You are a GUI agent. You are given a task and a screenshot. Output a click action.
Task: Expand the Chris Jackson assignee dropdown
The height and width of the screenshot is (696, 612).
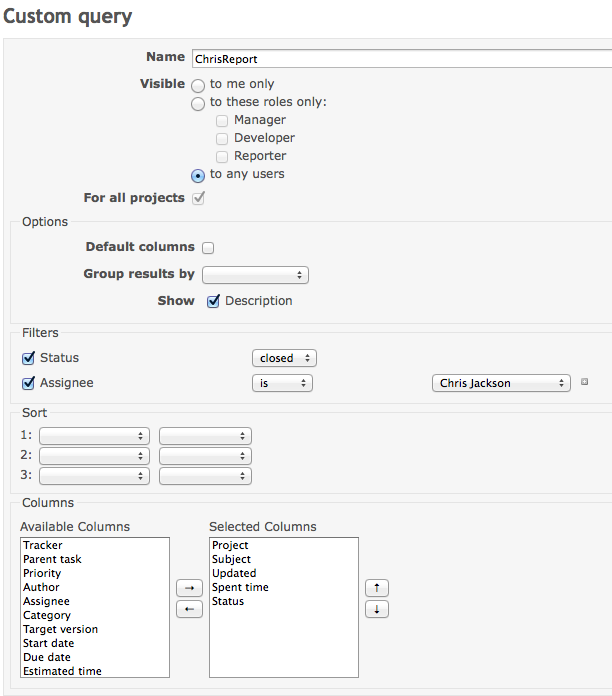[x=501, y=383]
